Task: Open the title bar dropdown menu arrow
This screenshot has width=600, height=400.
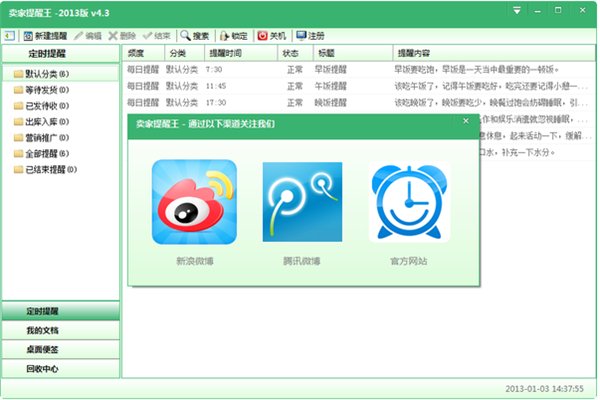Action: [x=517, y=11]
